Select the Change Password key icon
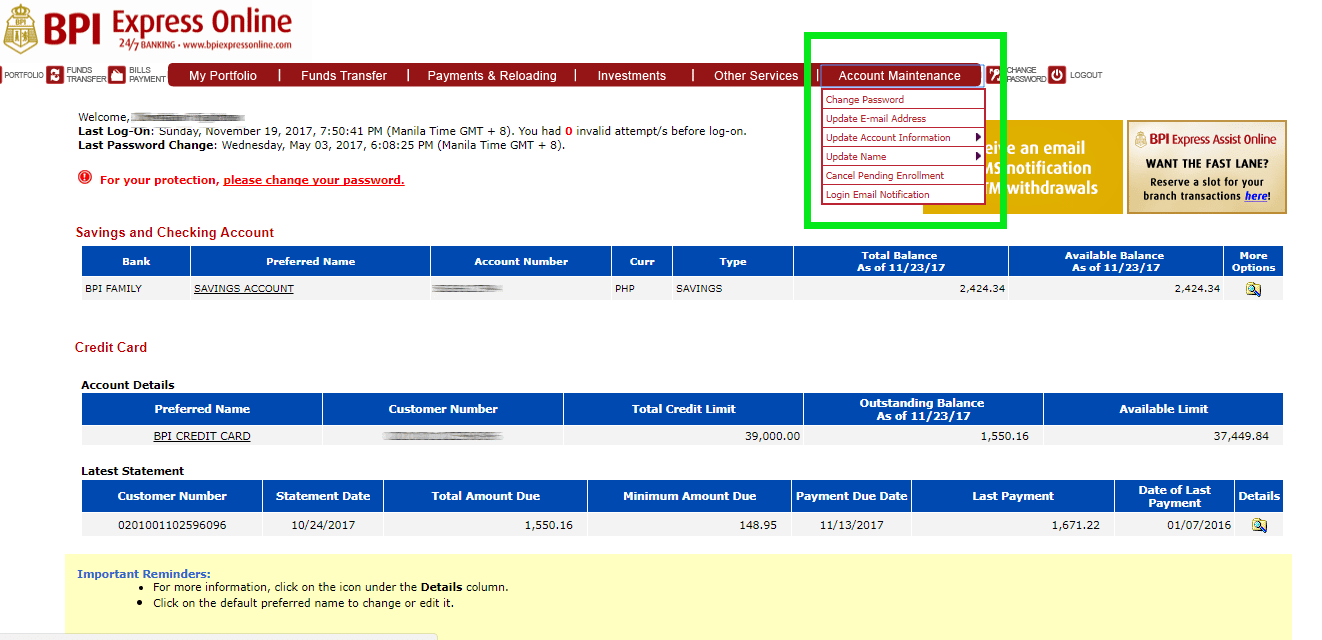This screenshot has width=1322, height=640. (993, 75)
